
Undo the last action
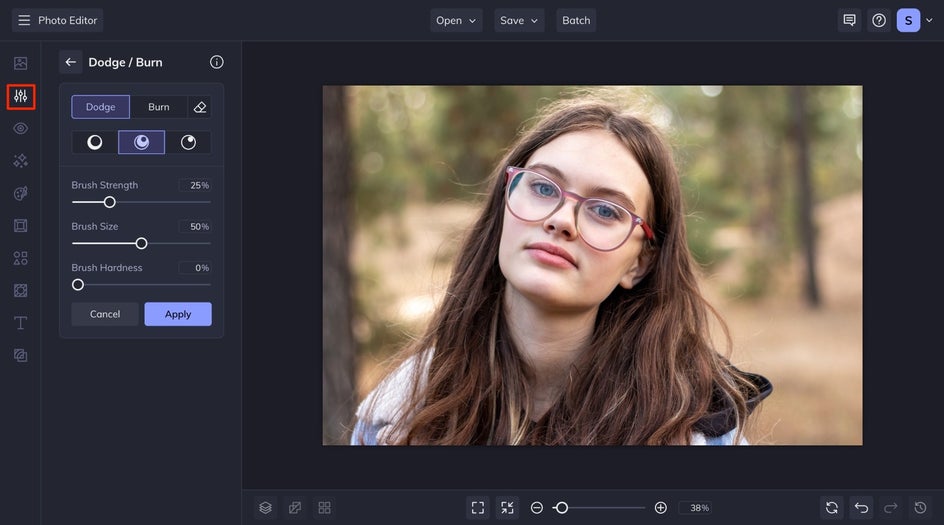click(x=862, y=508)
